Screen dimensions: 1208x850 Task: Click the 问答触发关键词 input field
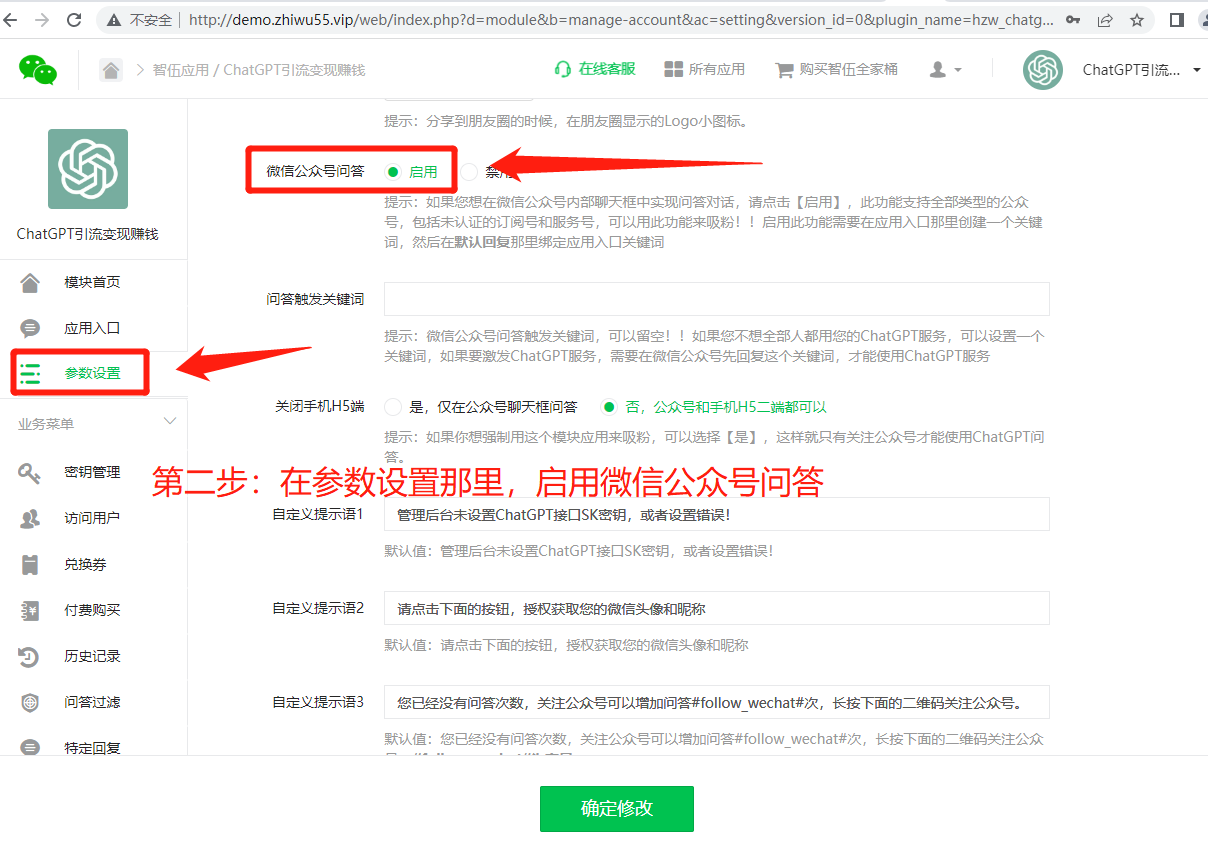pyautogui.click(x=717, y=299)
